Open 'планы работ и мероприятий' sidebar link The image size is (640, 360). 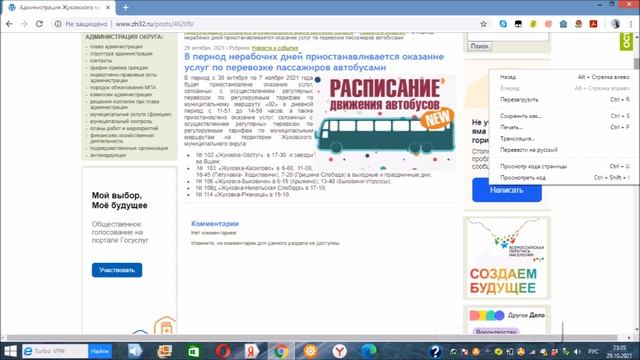[124, 128]
